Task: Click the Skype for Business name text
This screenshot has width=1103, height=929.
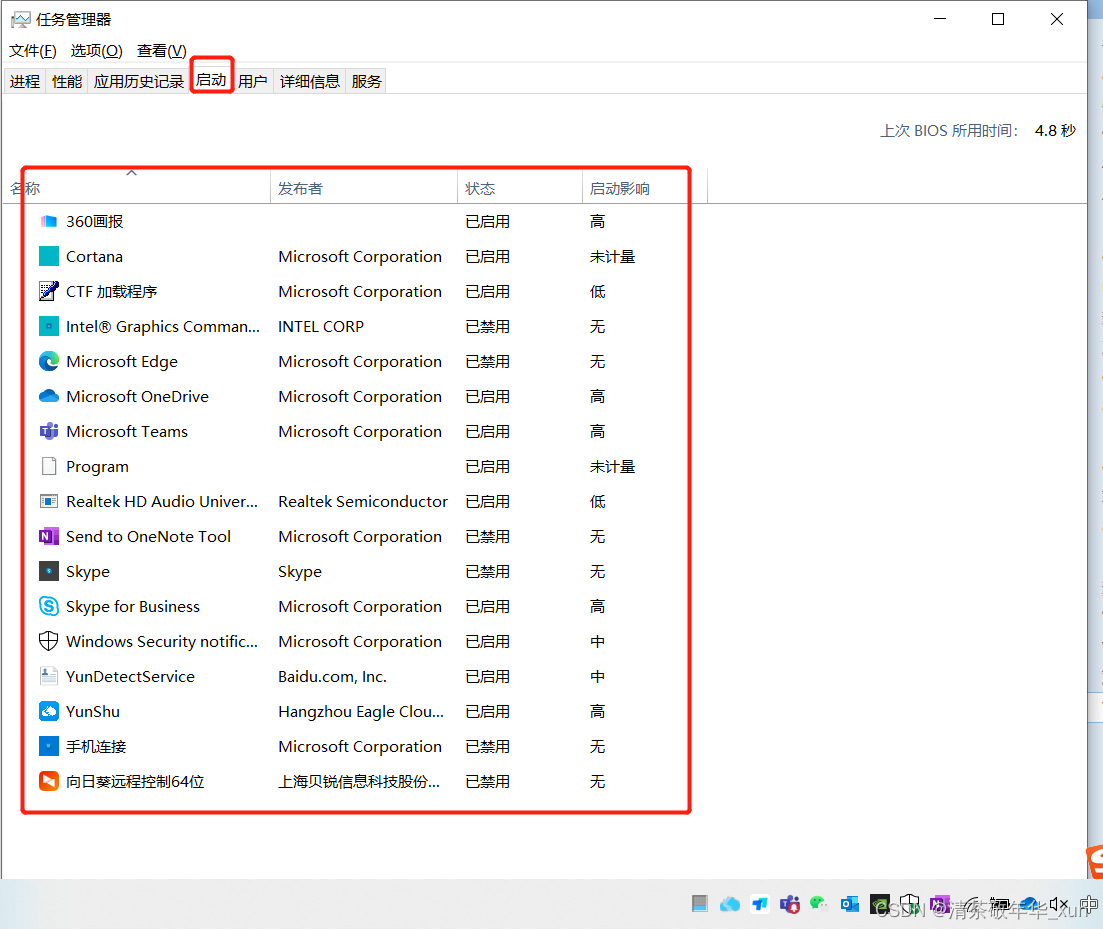Action: click(133, 607)
